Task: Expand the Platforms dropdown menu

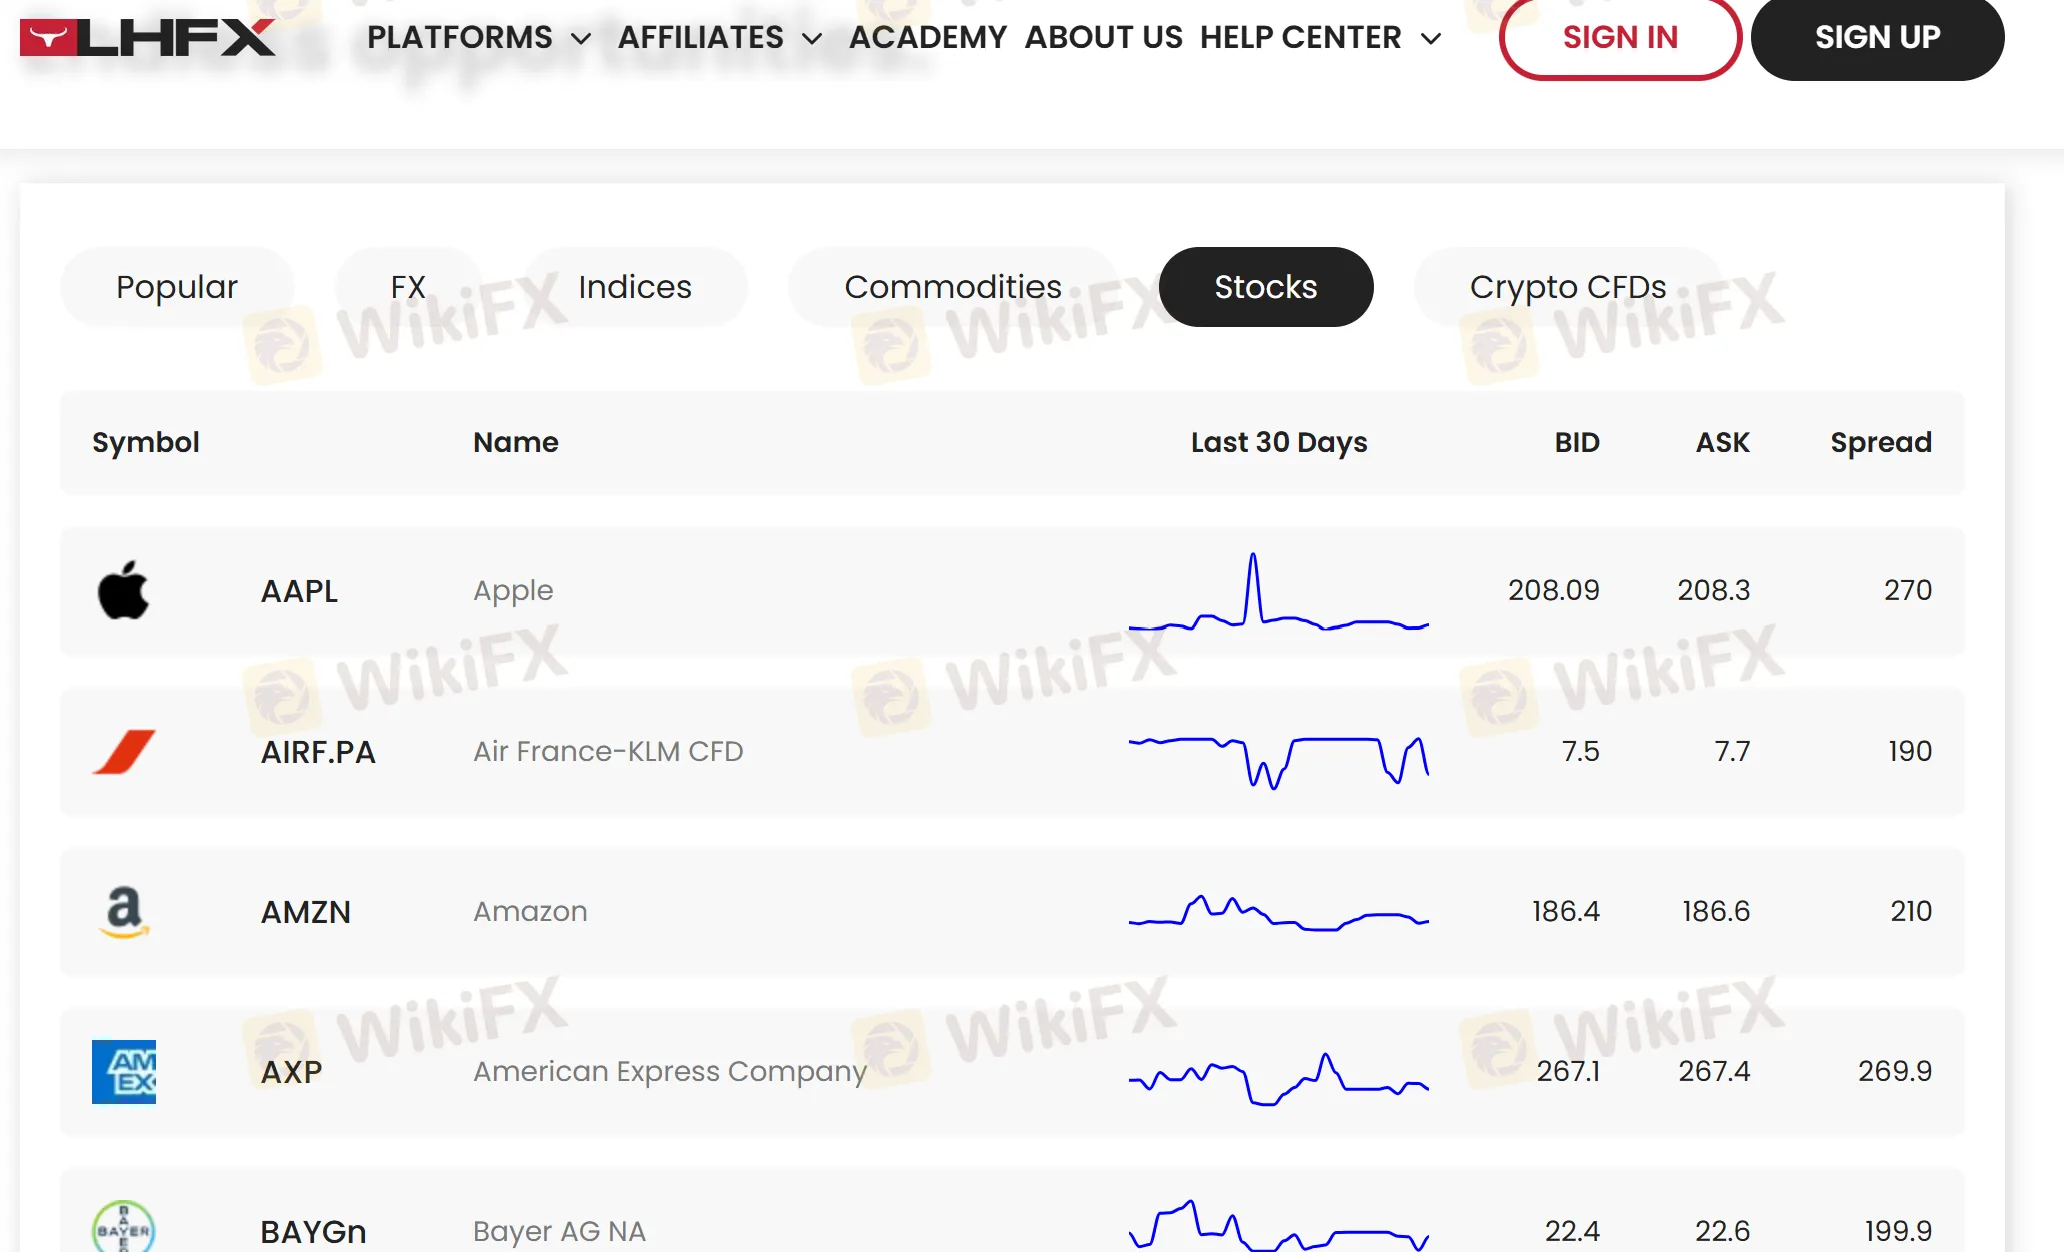Action: coord(478,38)
